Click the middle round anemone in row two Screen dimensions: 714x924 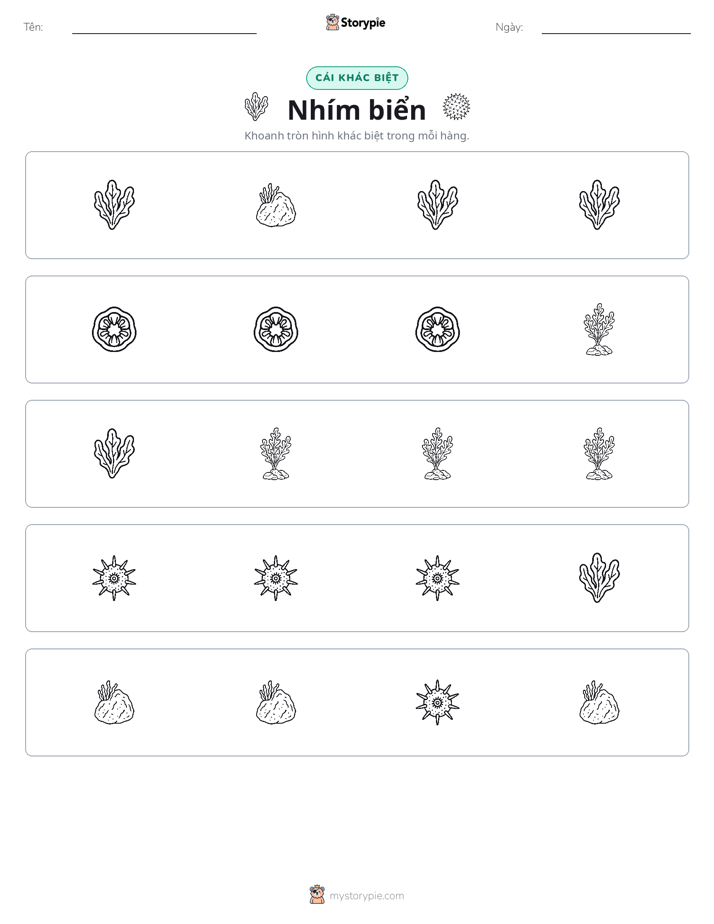click(x=276, y=329)
